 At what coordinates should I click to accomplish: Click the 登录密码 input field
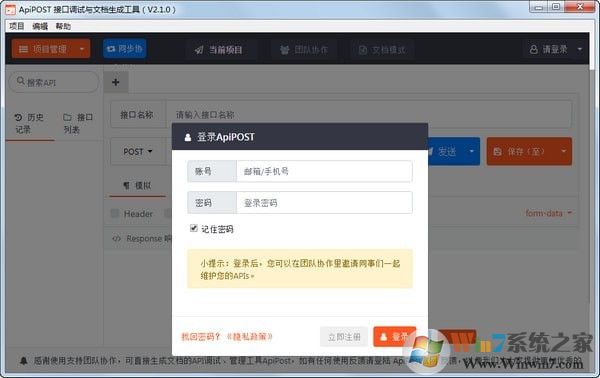point(324,202)
